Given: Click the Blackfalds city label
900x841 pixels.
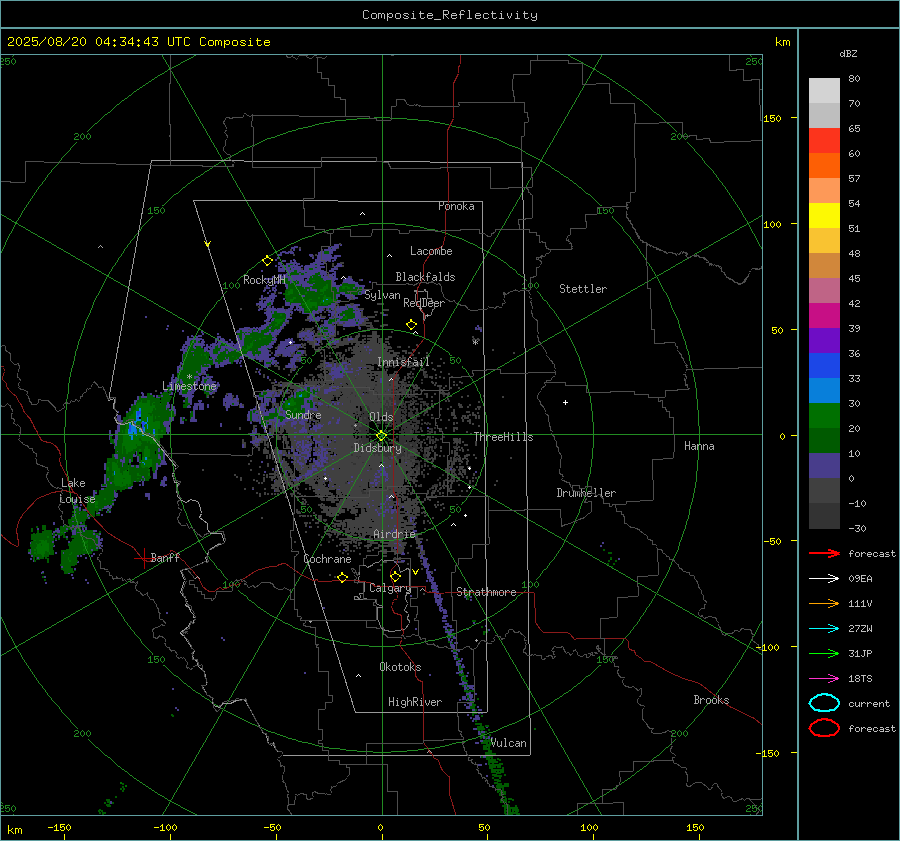Looking at the screenshot, I should click(x=425, y=277).
